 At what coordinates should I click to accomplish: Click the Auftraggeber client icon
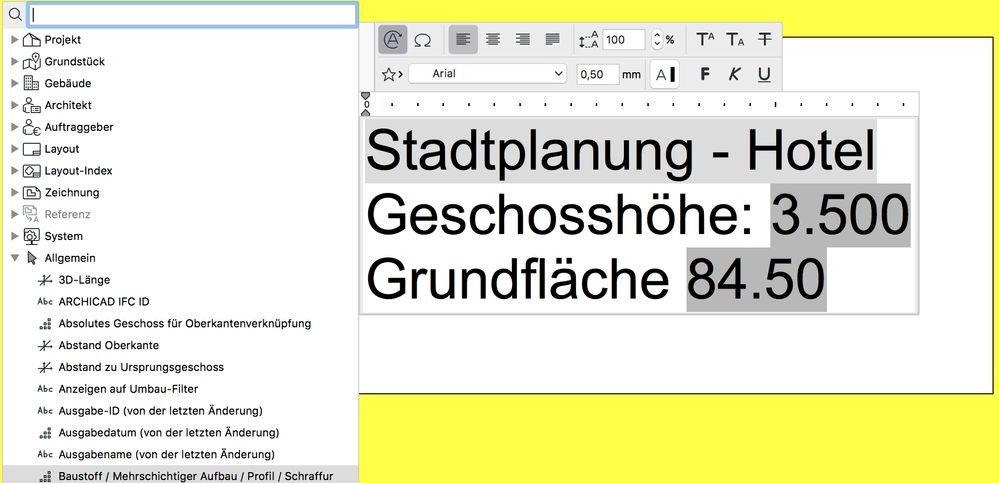32,127
